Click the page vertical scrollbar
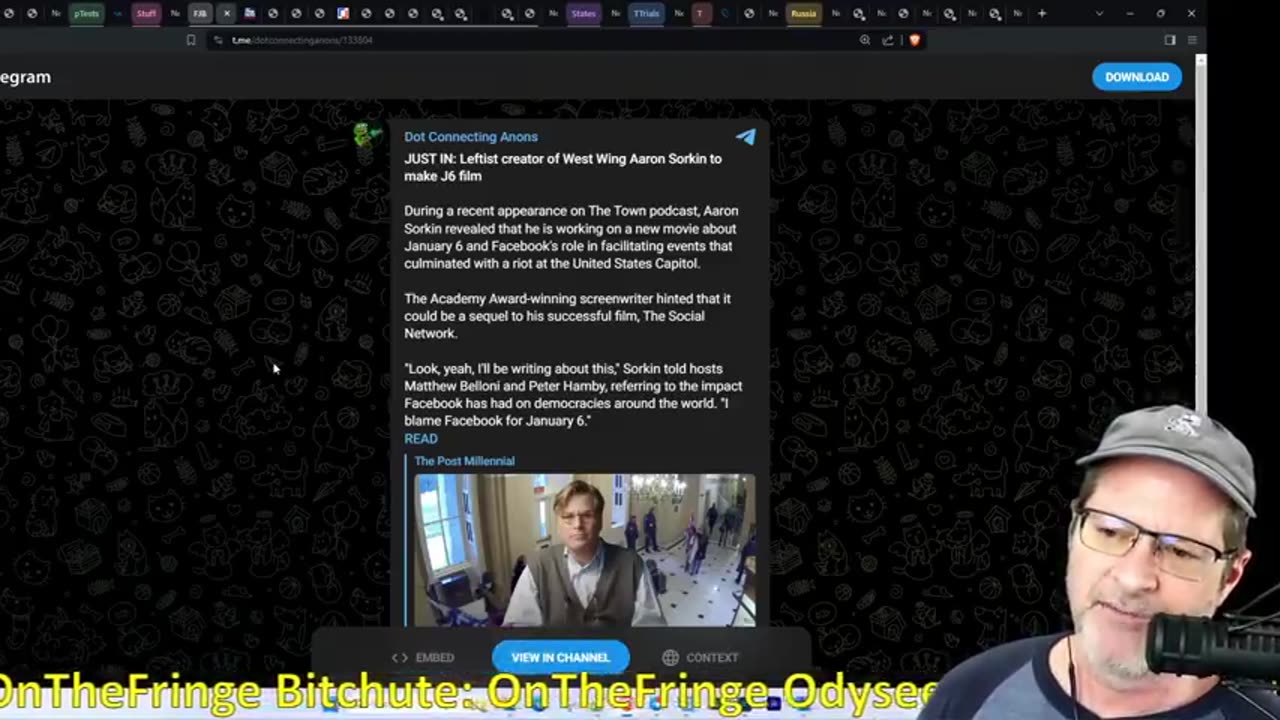Screen dimensions: 1280x720 1201,235
